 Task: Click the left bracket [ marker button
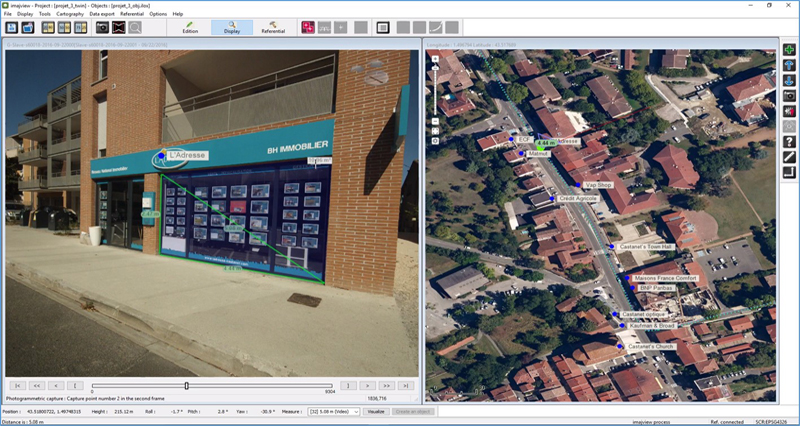tap(75, 386)
